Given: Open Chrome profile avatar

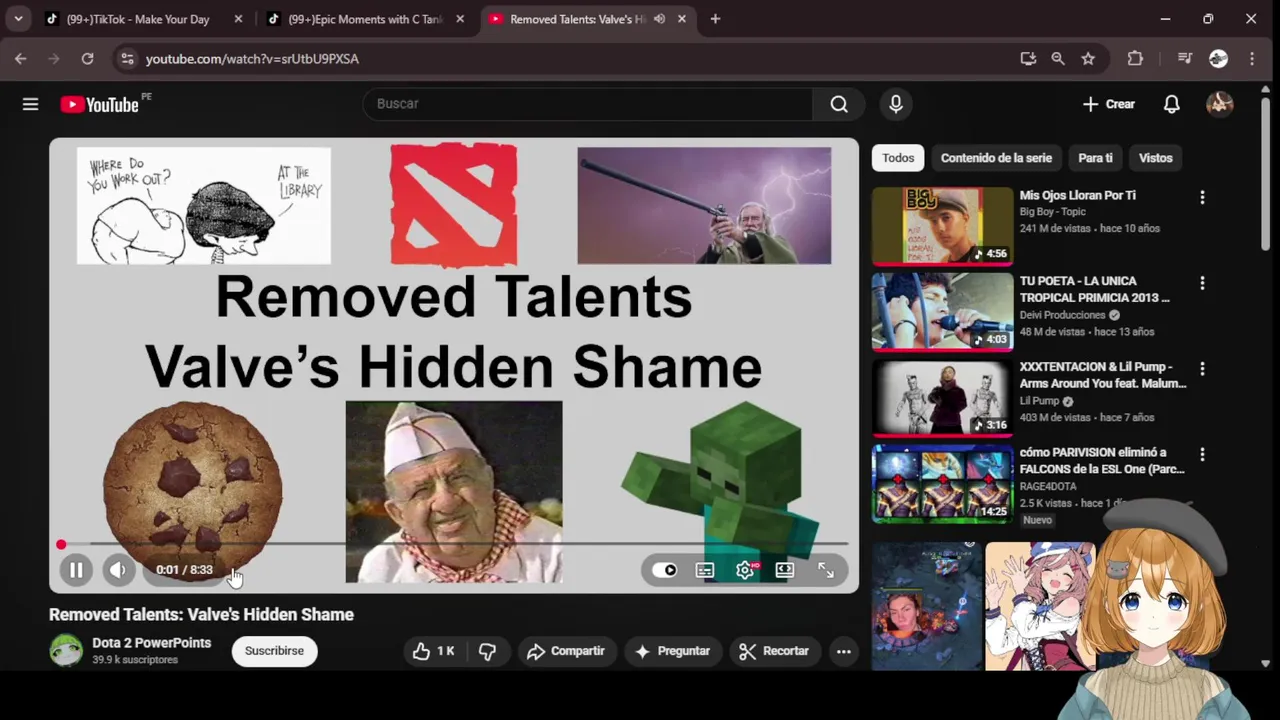Looking at the screenshot, I should 1218,59.
